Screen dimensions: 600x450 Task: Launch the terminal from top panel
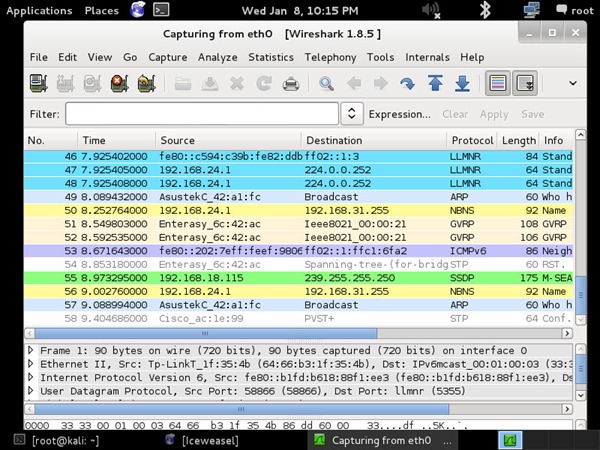coord(161,10)
